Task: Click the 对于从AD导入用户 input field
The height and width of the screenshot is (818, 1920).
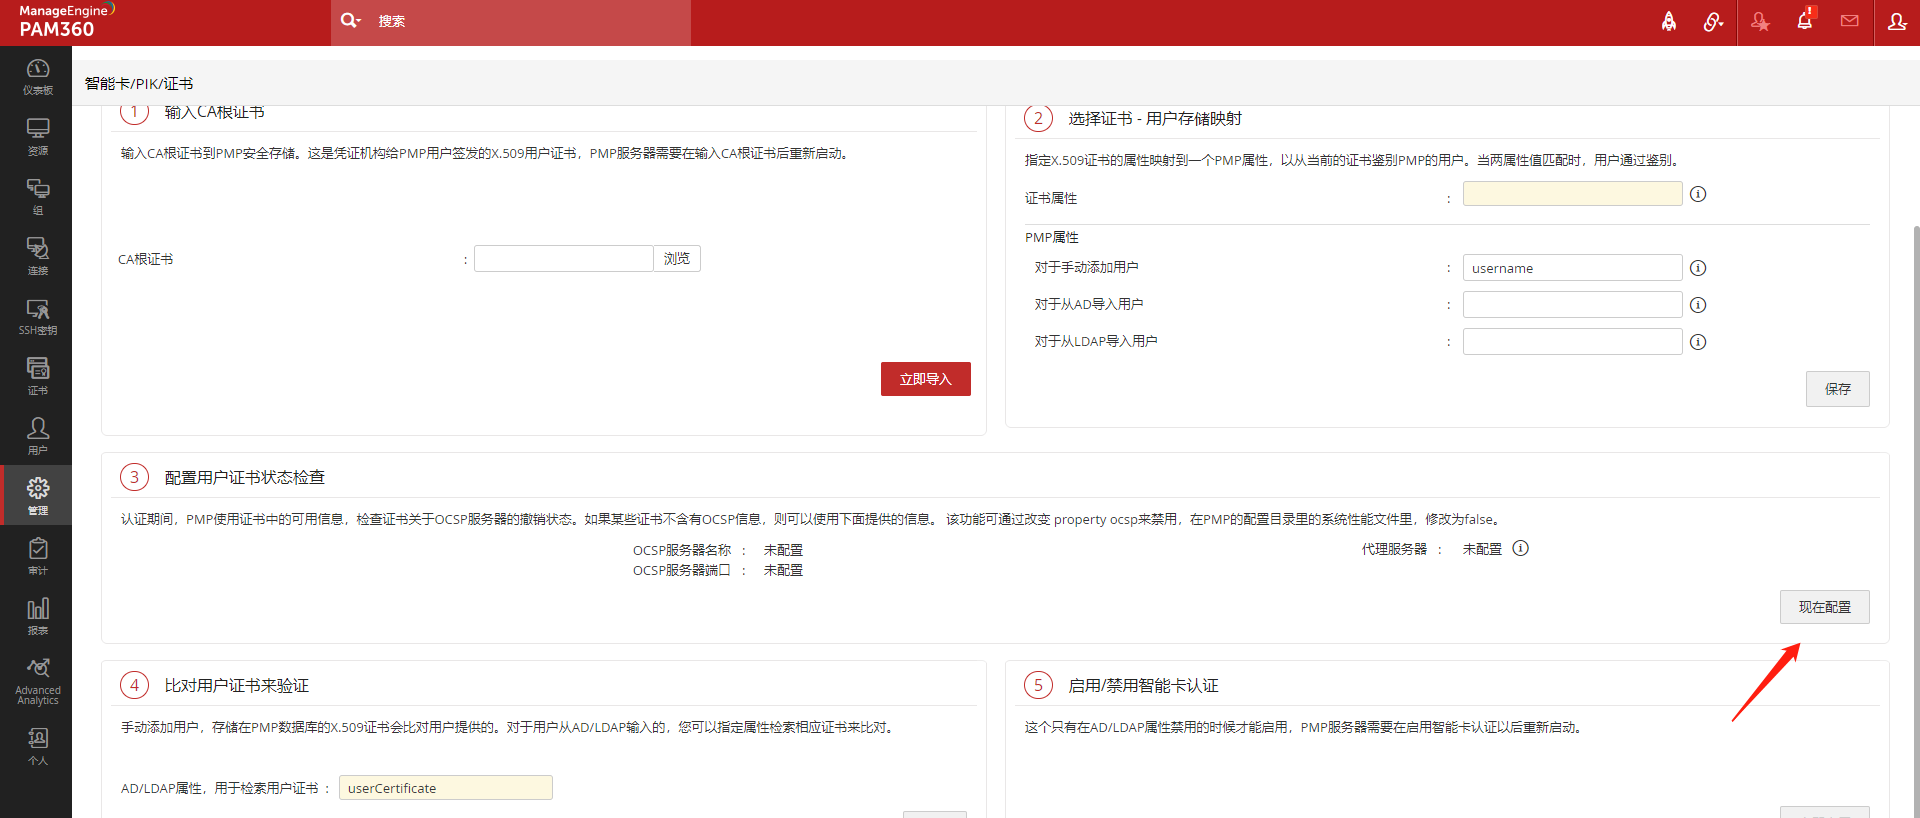Action: click(1571, 305)
